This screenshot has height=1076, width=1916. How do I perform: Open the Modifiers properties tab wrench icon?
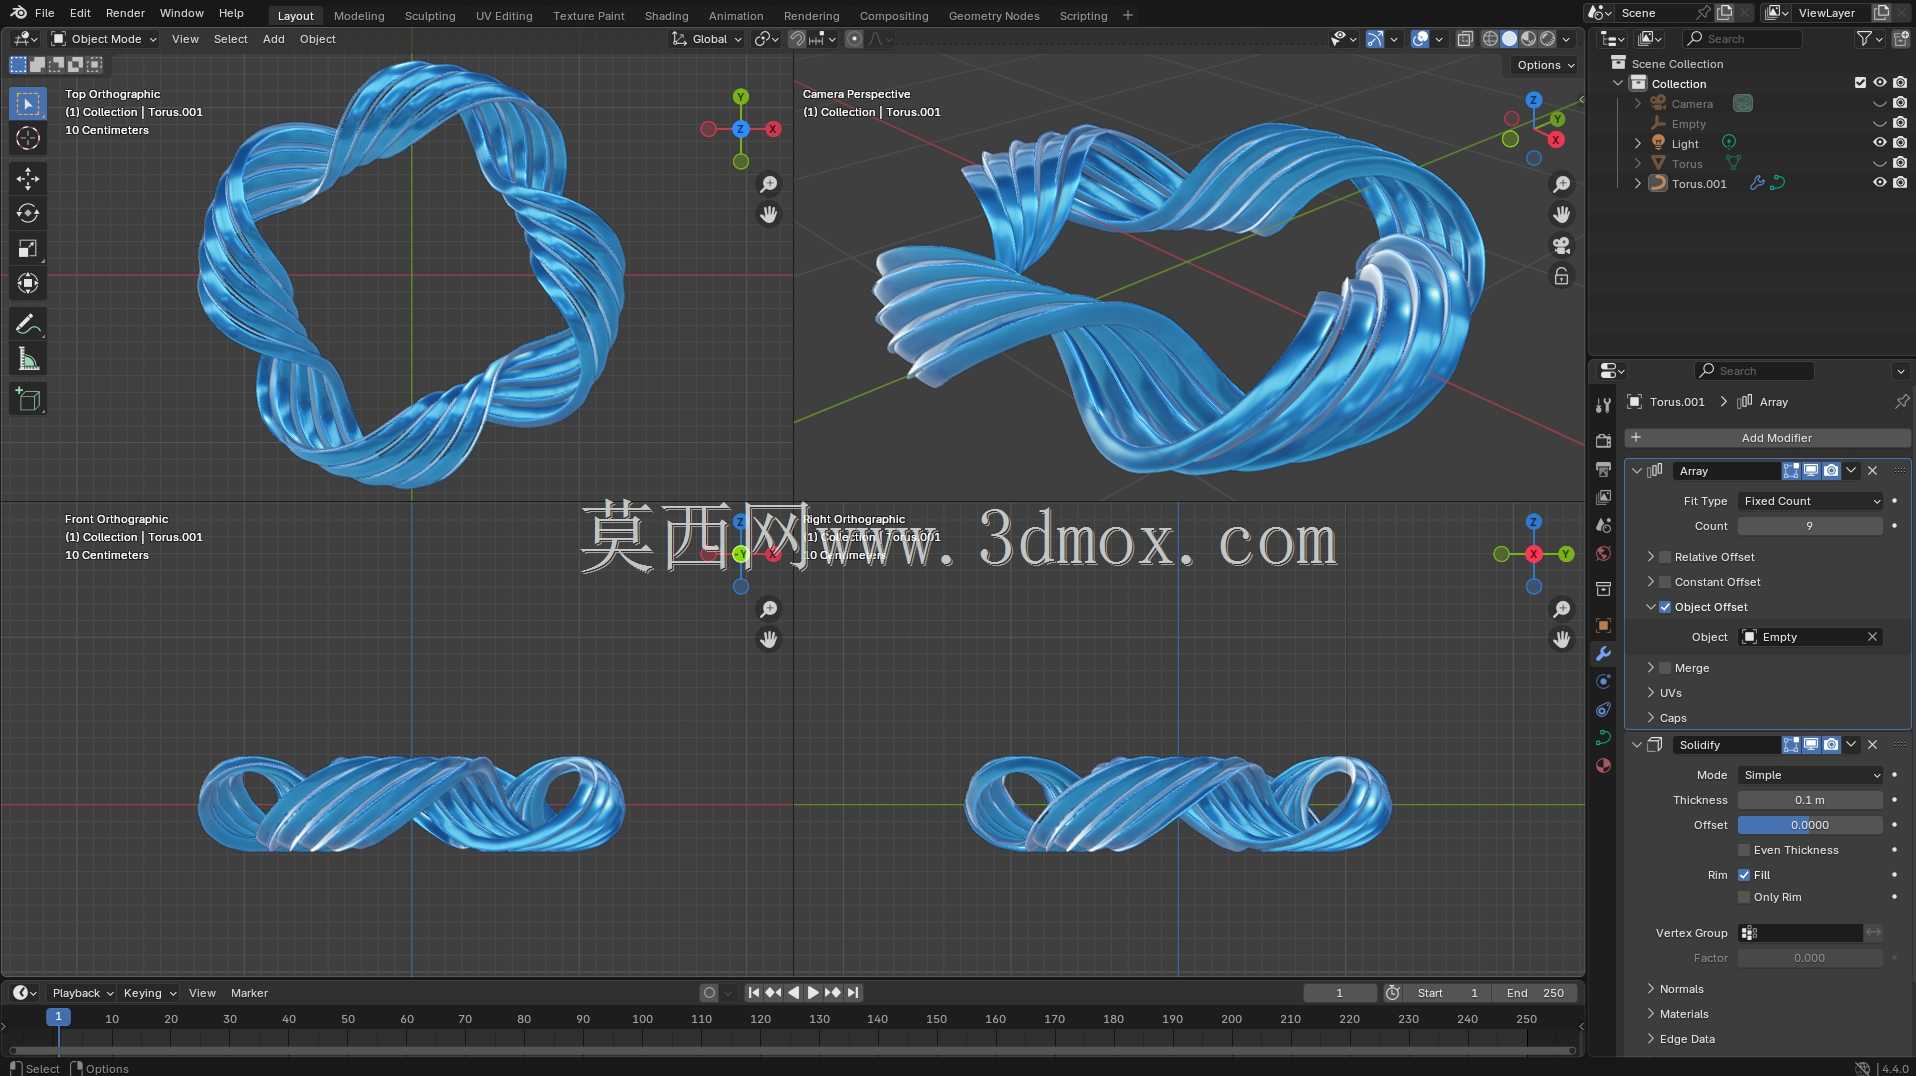(x=1603, y=654)
